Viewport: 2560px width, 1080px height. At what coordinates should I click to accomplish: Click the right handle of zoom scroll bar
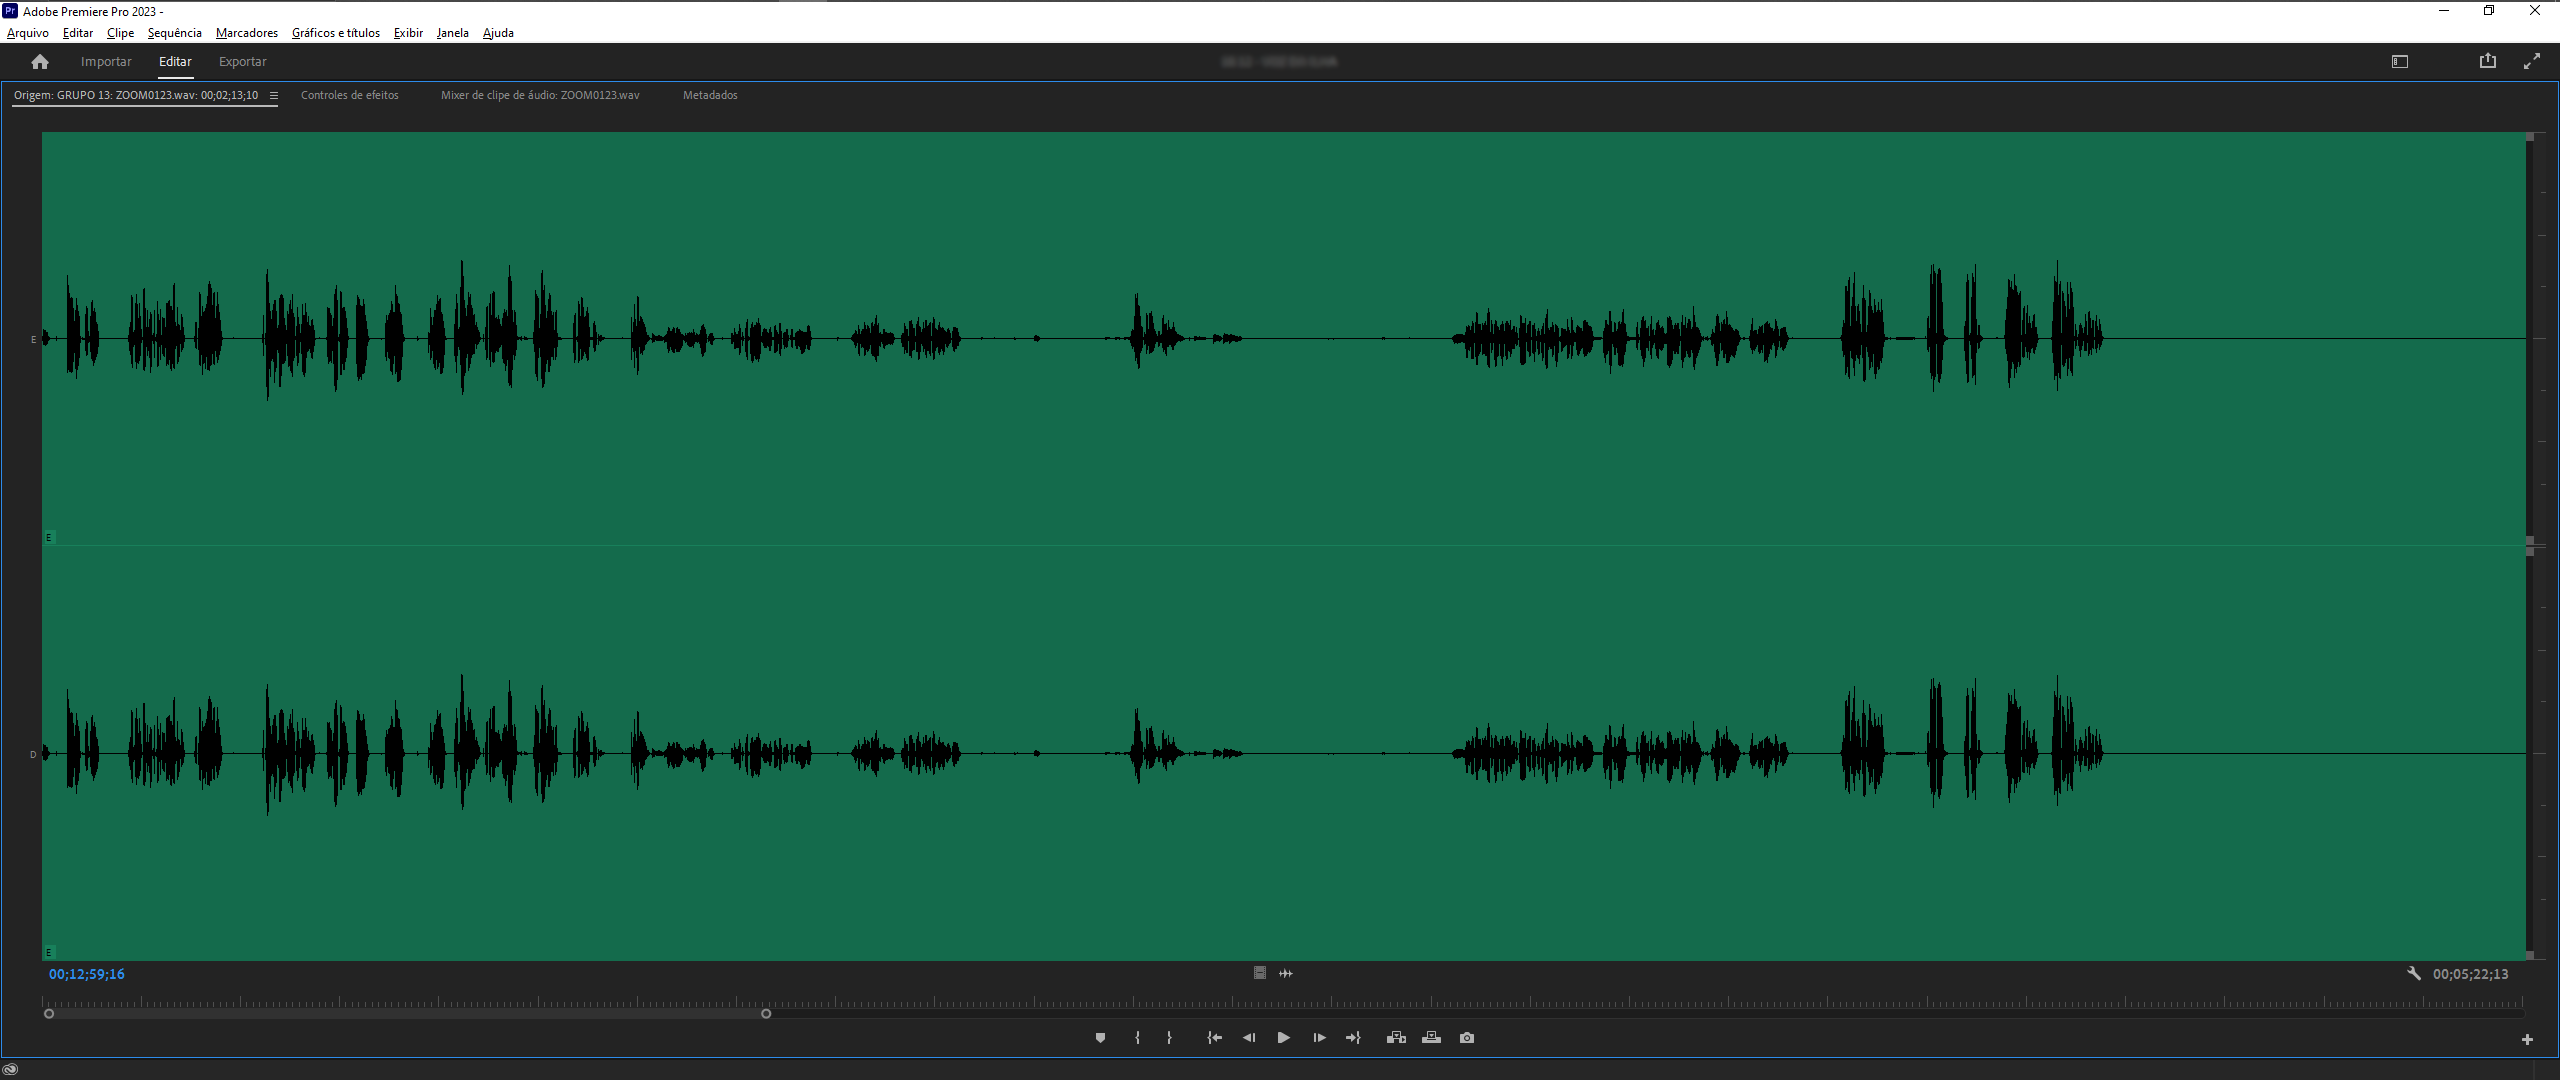(766, 1014)
